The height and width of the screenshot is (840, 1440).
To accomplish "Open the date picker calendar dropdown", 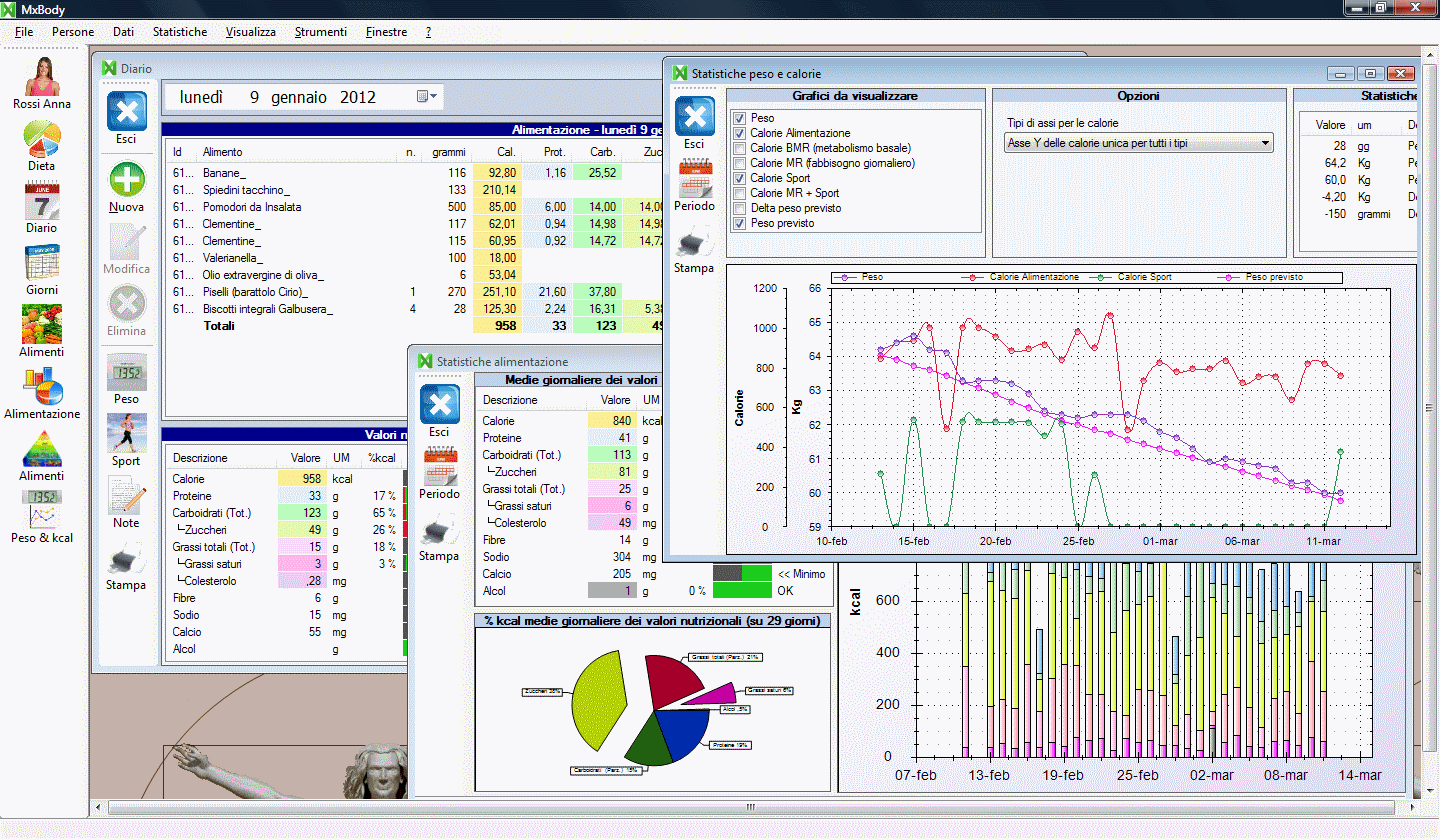I will (x=427, y=97).
